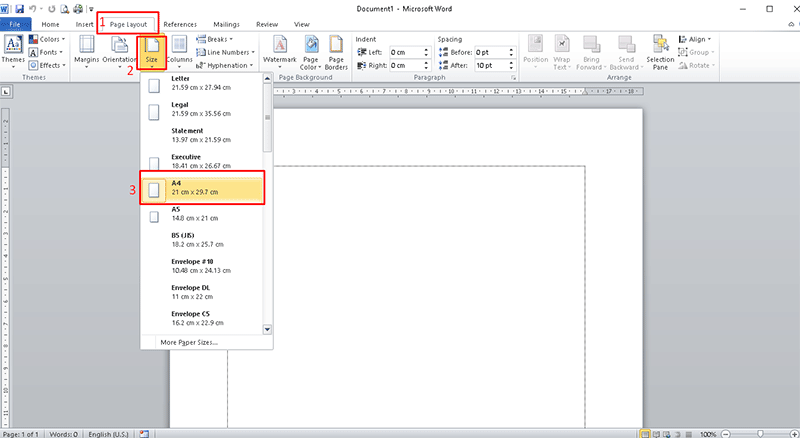The height and width of the screenshot is (438, 800).
Task: Click the Spacing Before input field
Action: pyautogui.click(x=491, y=52)
